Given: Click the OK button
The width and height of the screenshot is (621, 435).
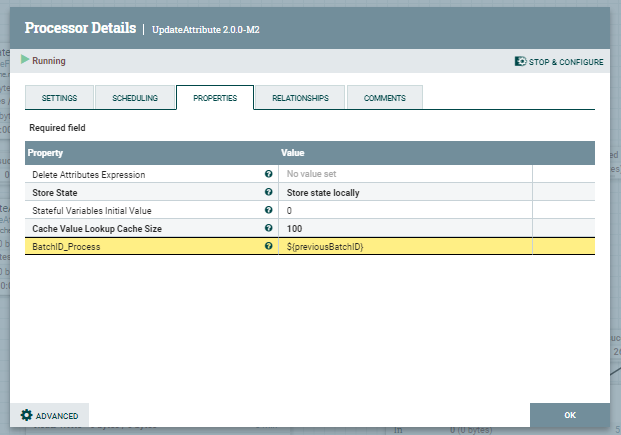Looking at the screenshot, I should [570, 415].
